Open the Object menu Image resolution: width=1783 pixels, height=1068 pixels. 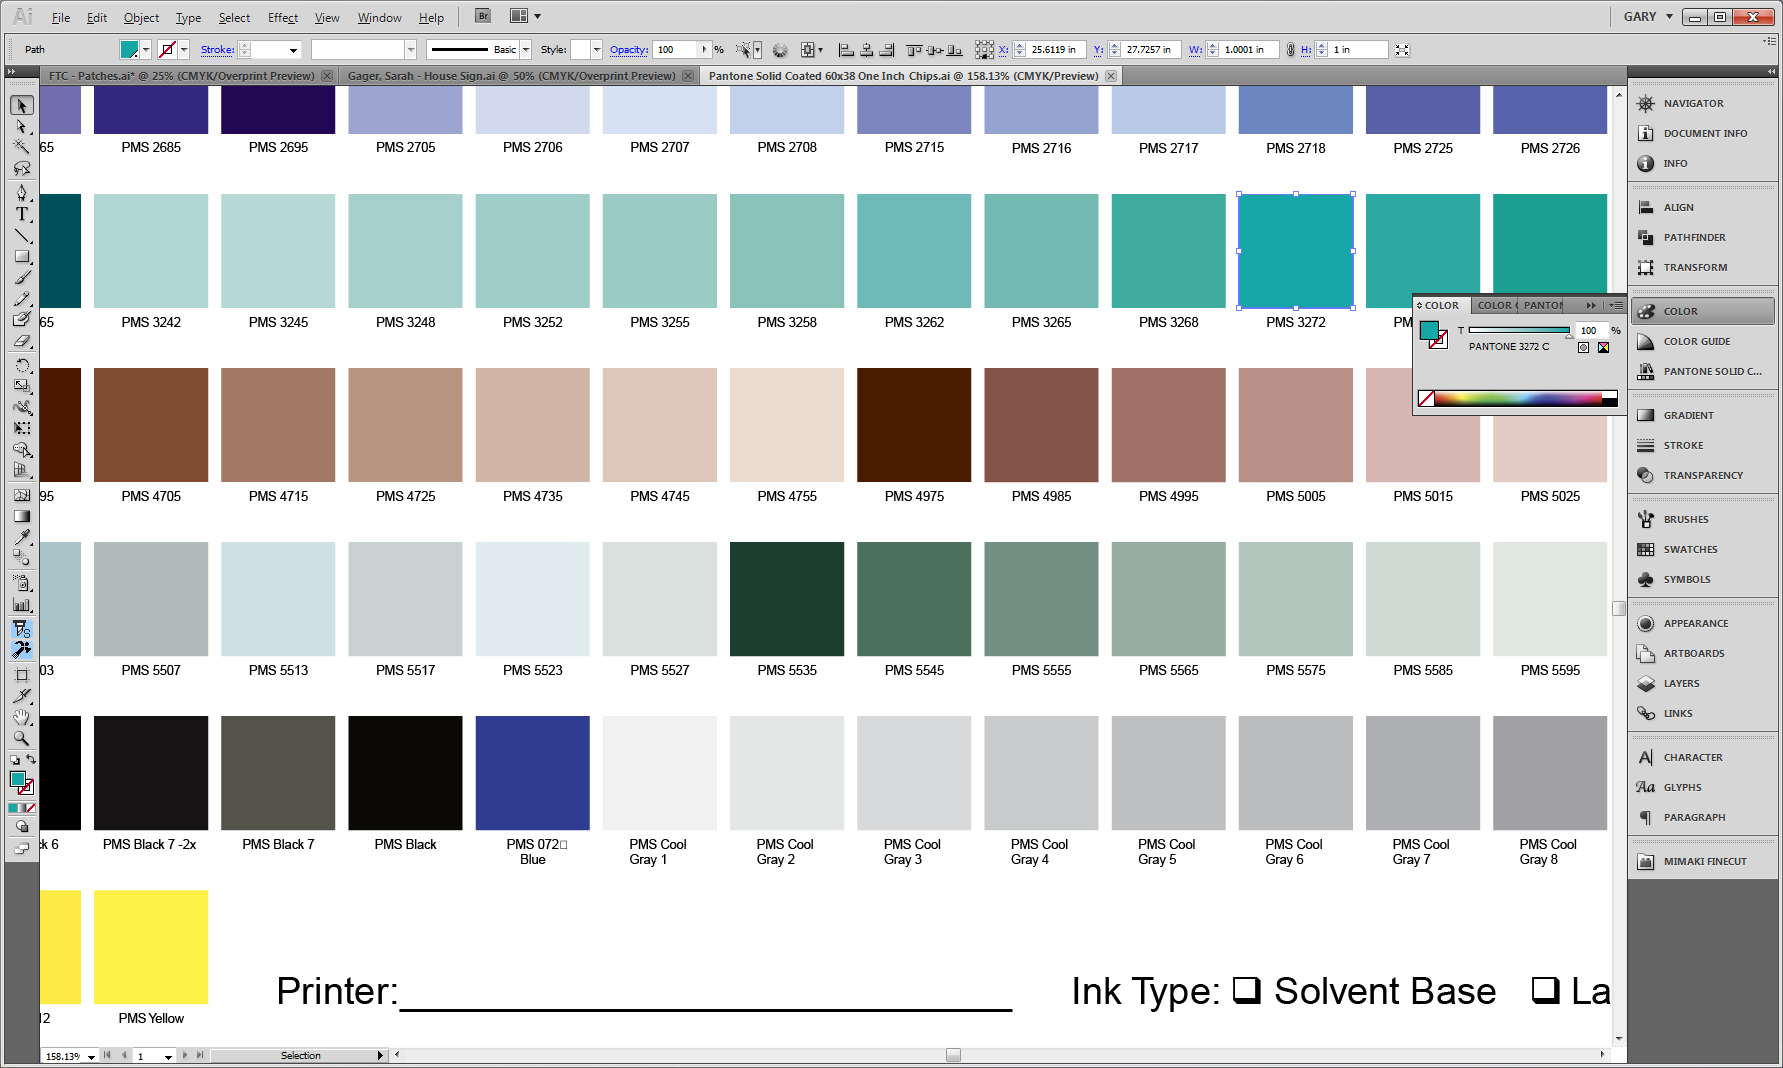click(x=141, y=17)
